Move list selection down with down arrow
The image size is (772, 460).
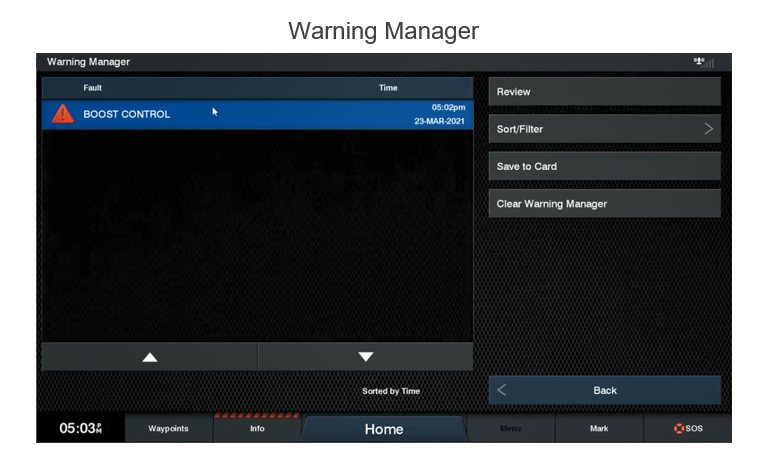point(365,357)
